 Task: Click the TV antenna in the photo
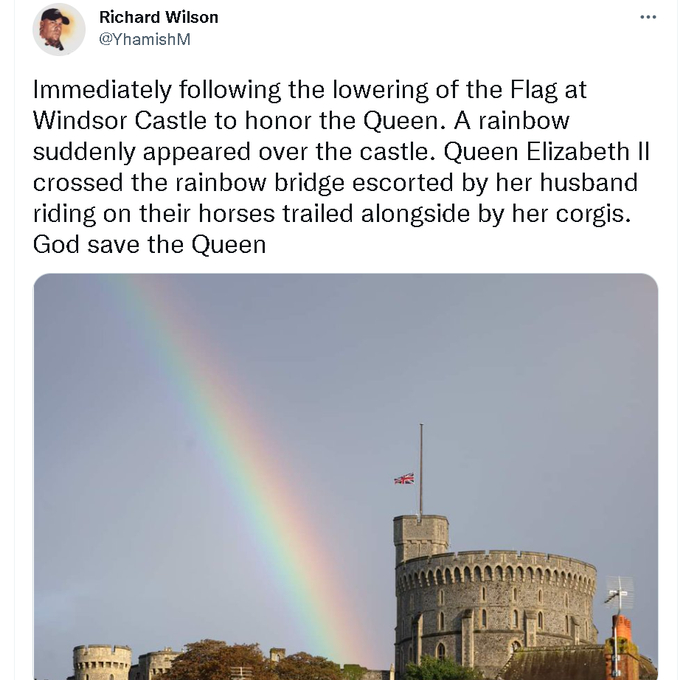tap(619, 594)
